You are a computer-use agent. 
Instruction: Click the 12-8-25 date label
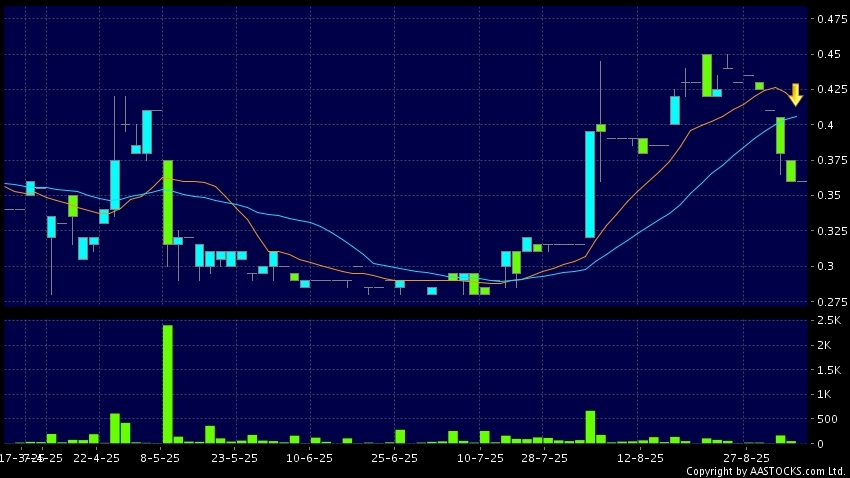click(640, 458)
